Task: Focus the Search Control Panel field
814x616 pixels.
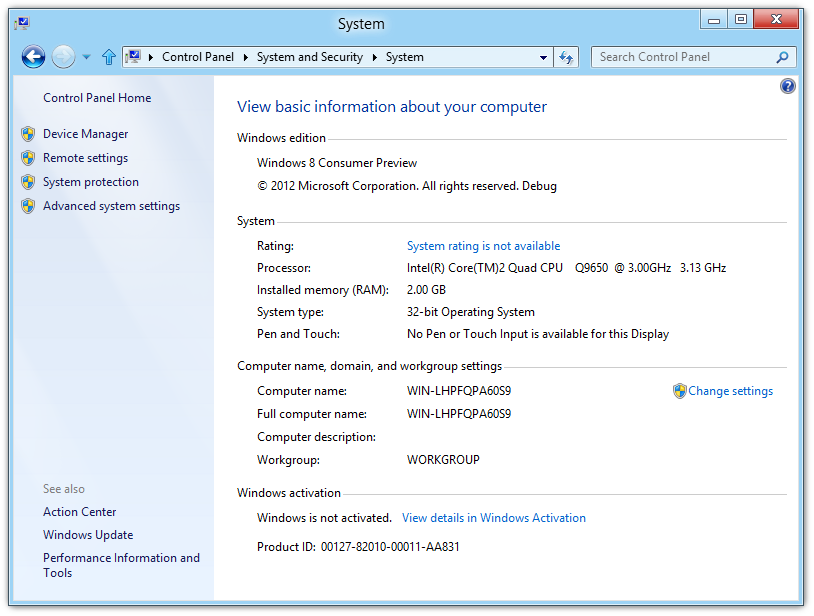Action: (x=682, y=57)
